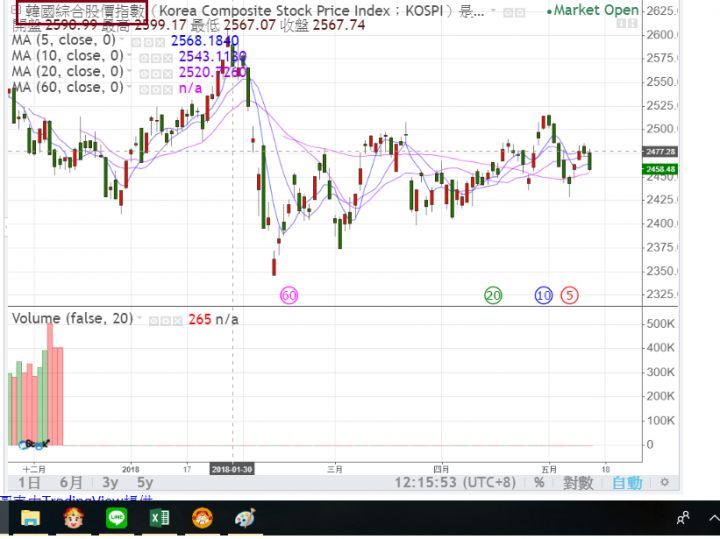Screen dimensions: 720x539
Task: Open the MA (10, close, 0) settings gear
Action: [x=156, y=59]
